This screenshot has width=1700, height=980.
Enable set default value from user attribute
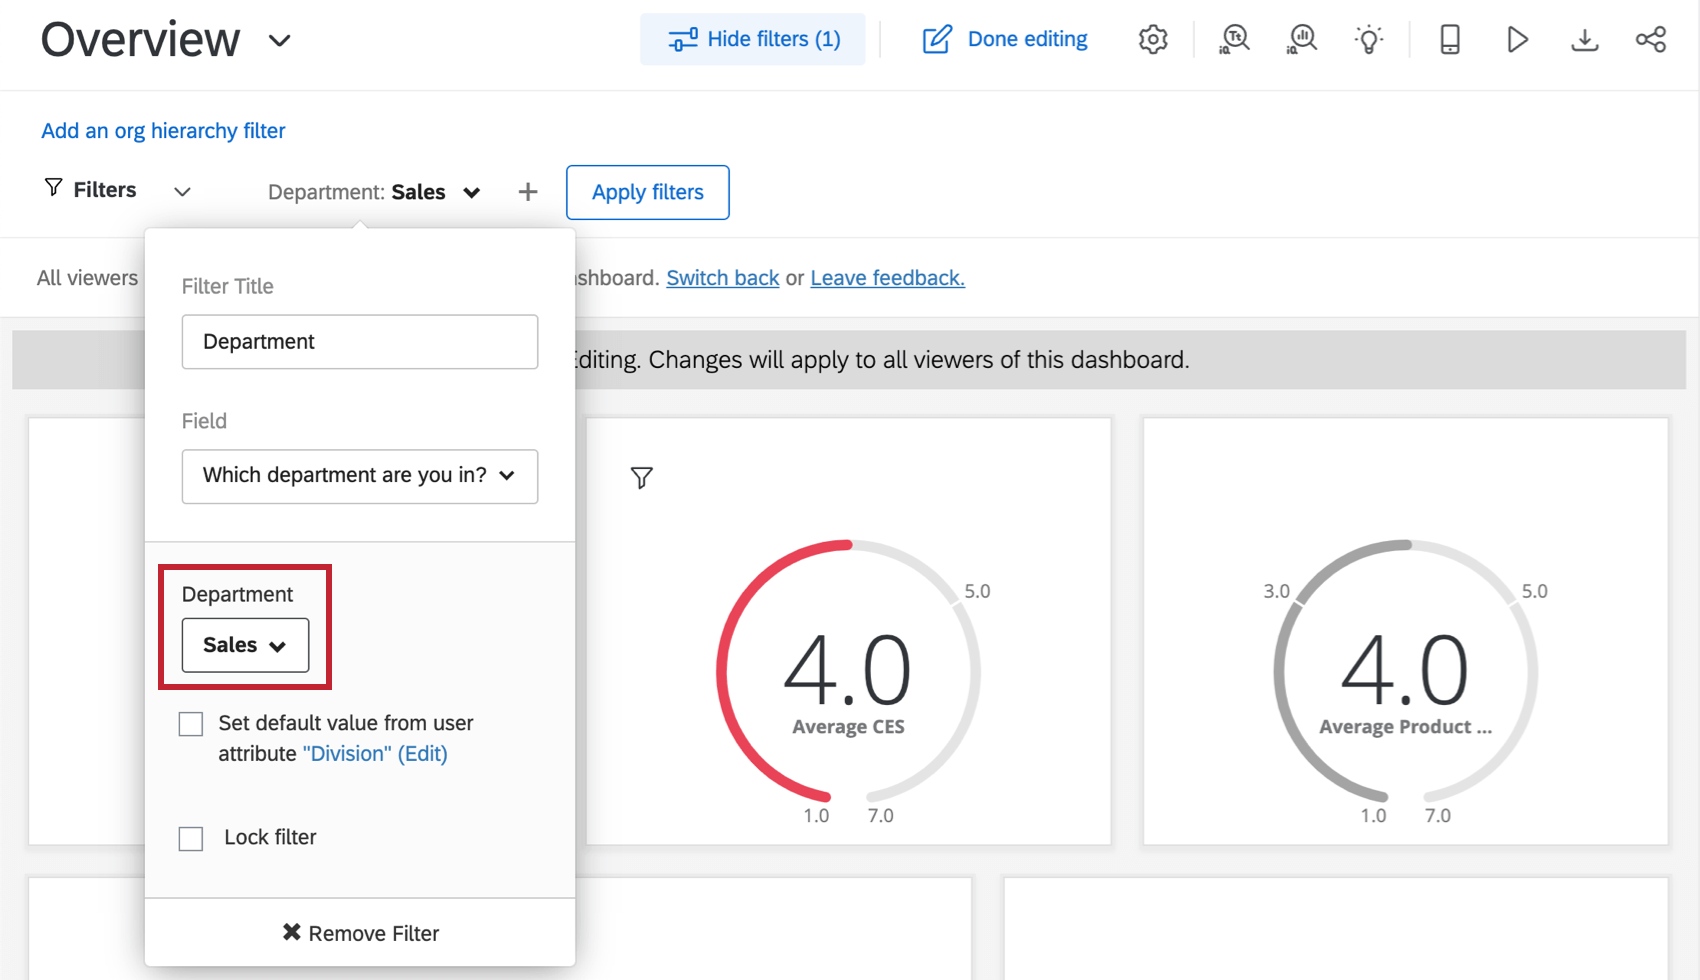(x=191, y=724)
